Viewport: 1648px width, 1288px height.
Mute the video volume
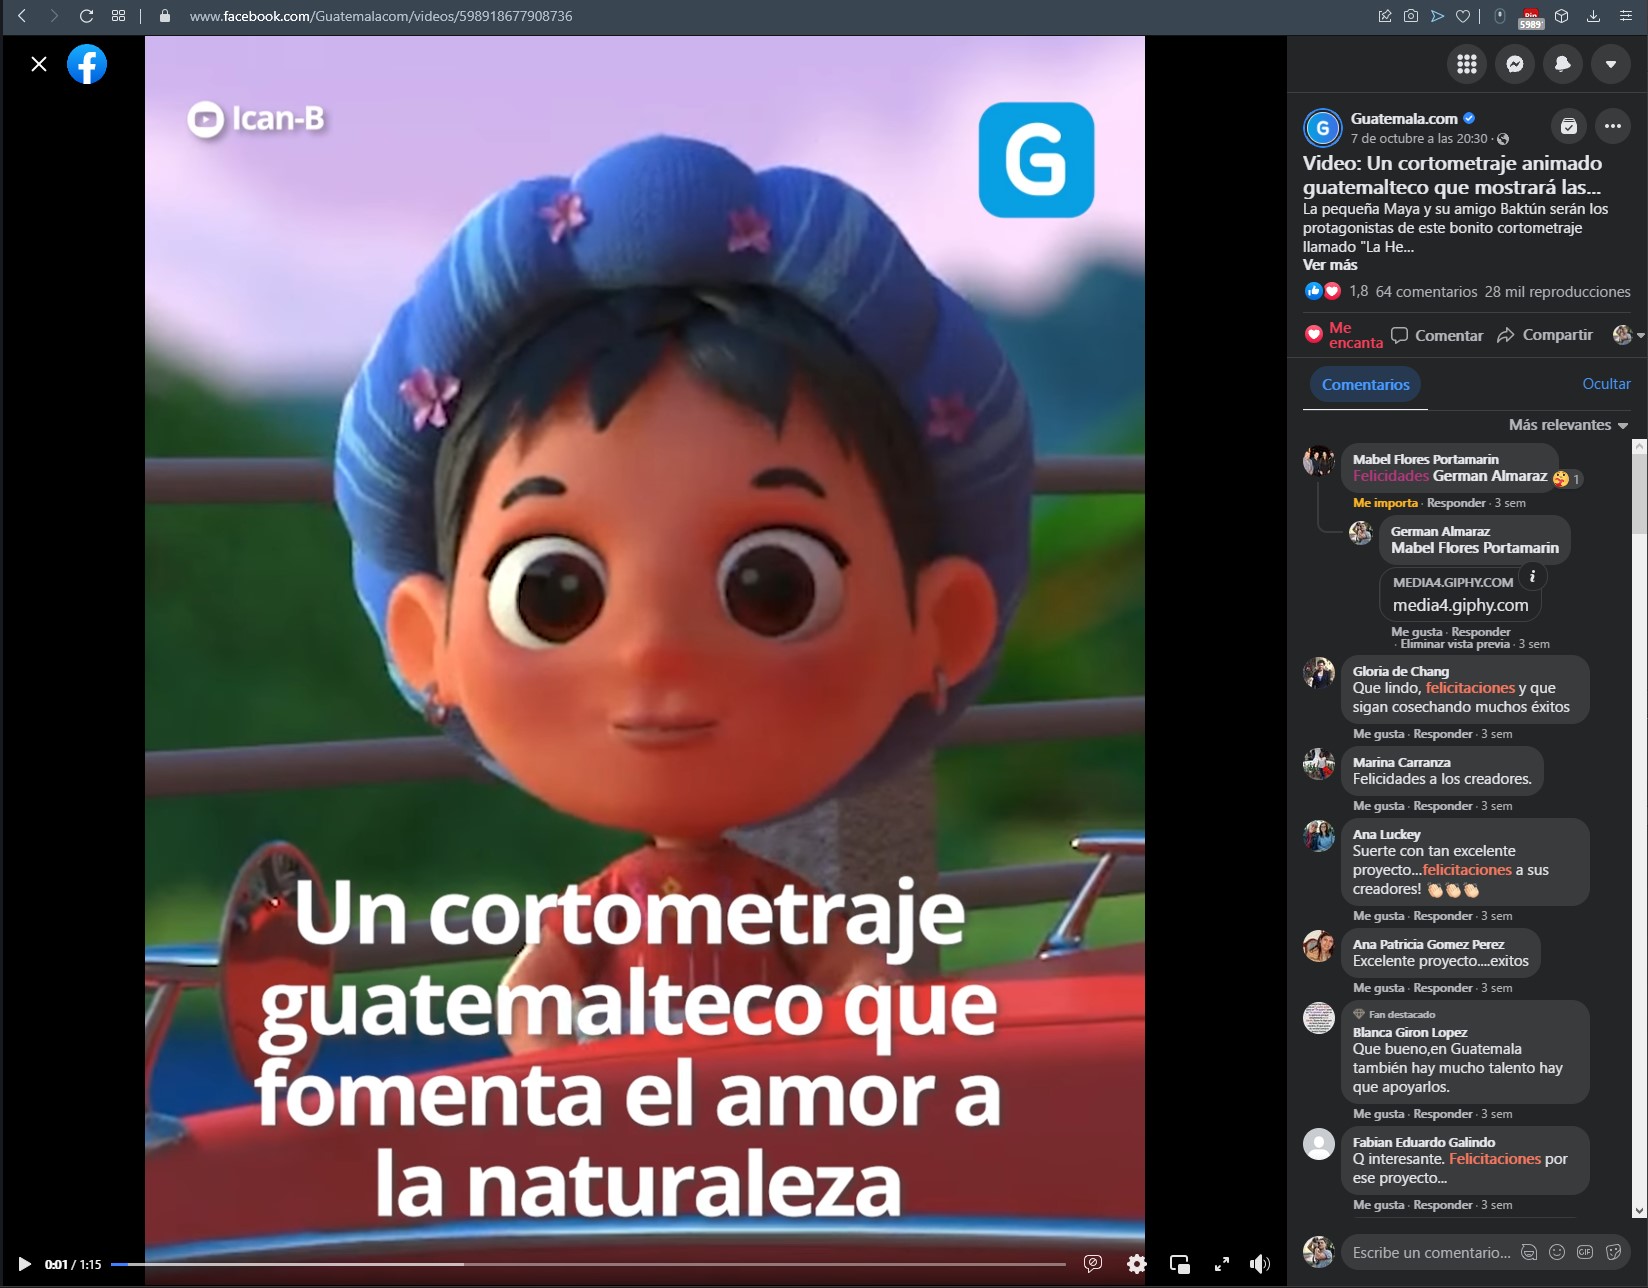1260,1264
